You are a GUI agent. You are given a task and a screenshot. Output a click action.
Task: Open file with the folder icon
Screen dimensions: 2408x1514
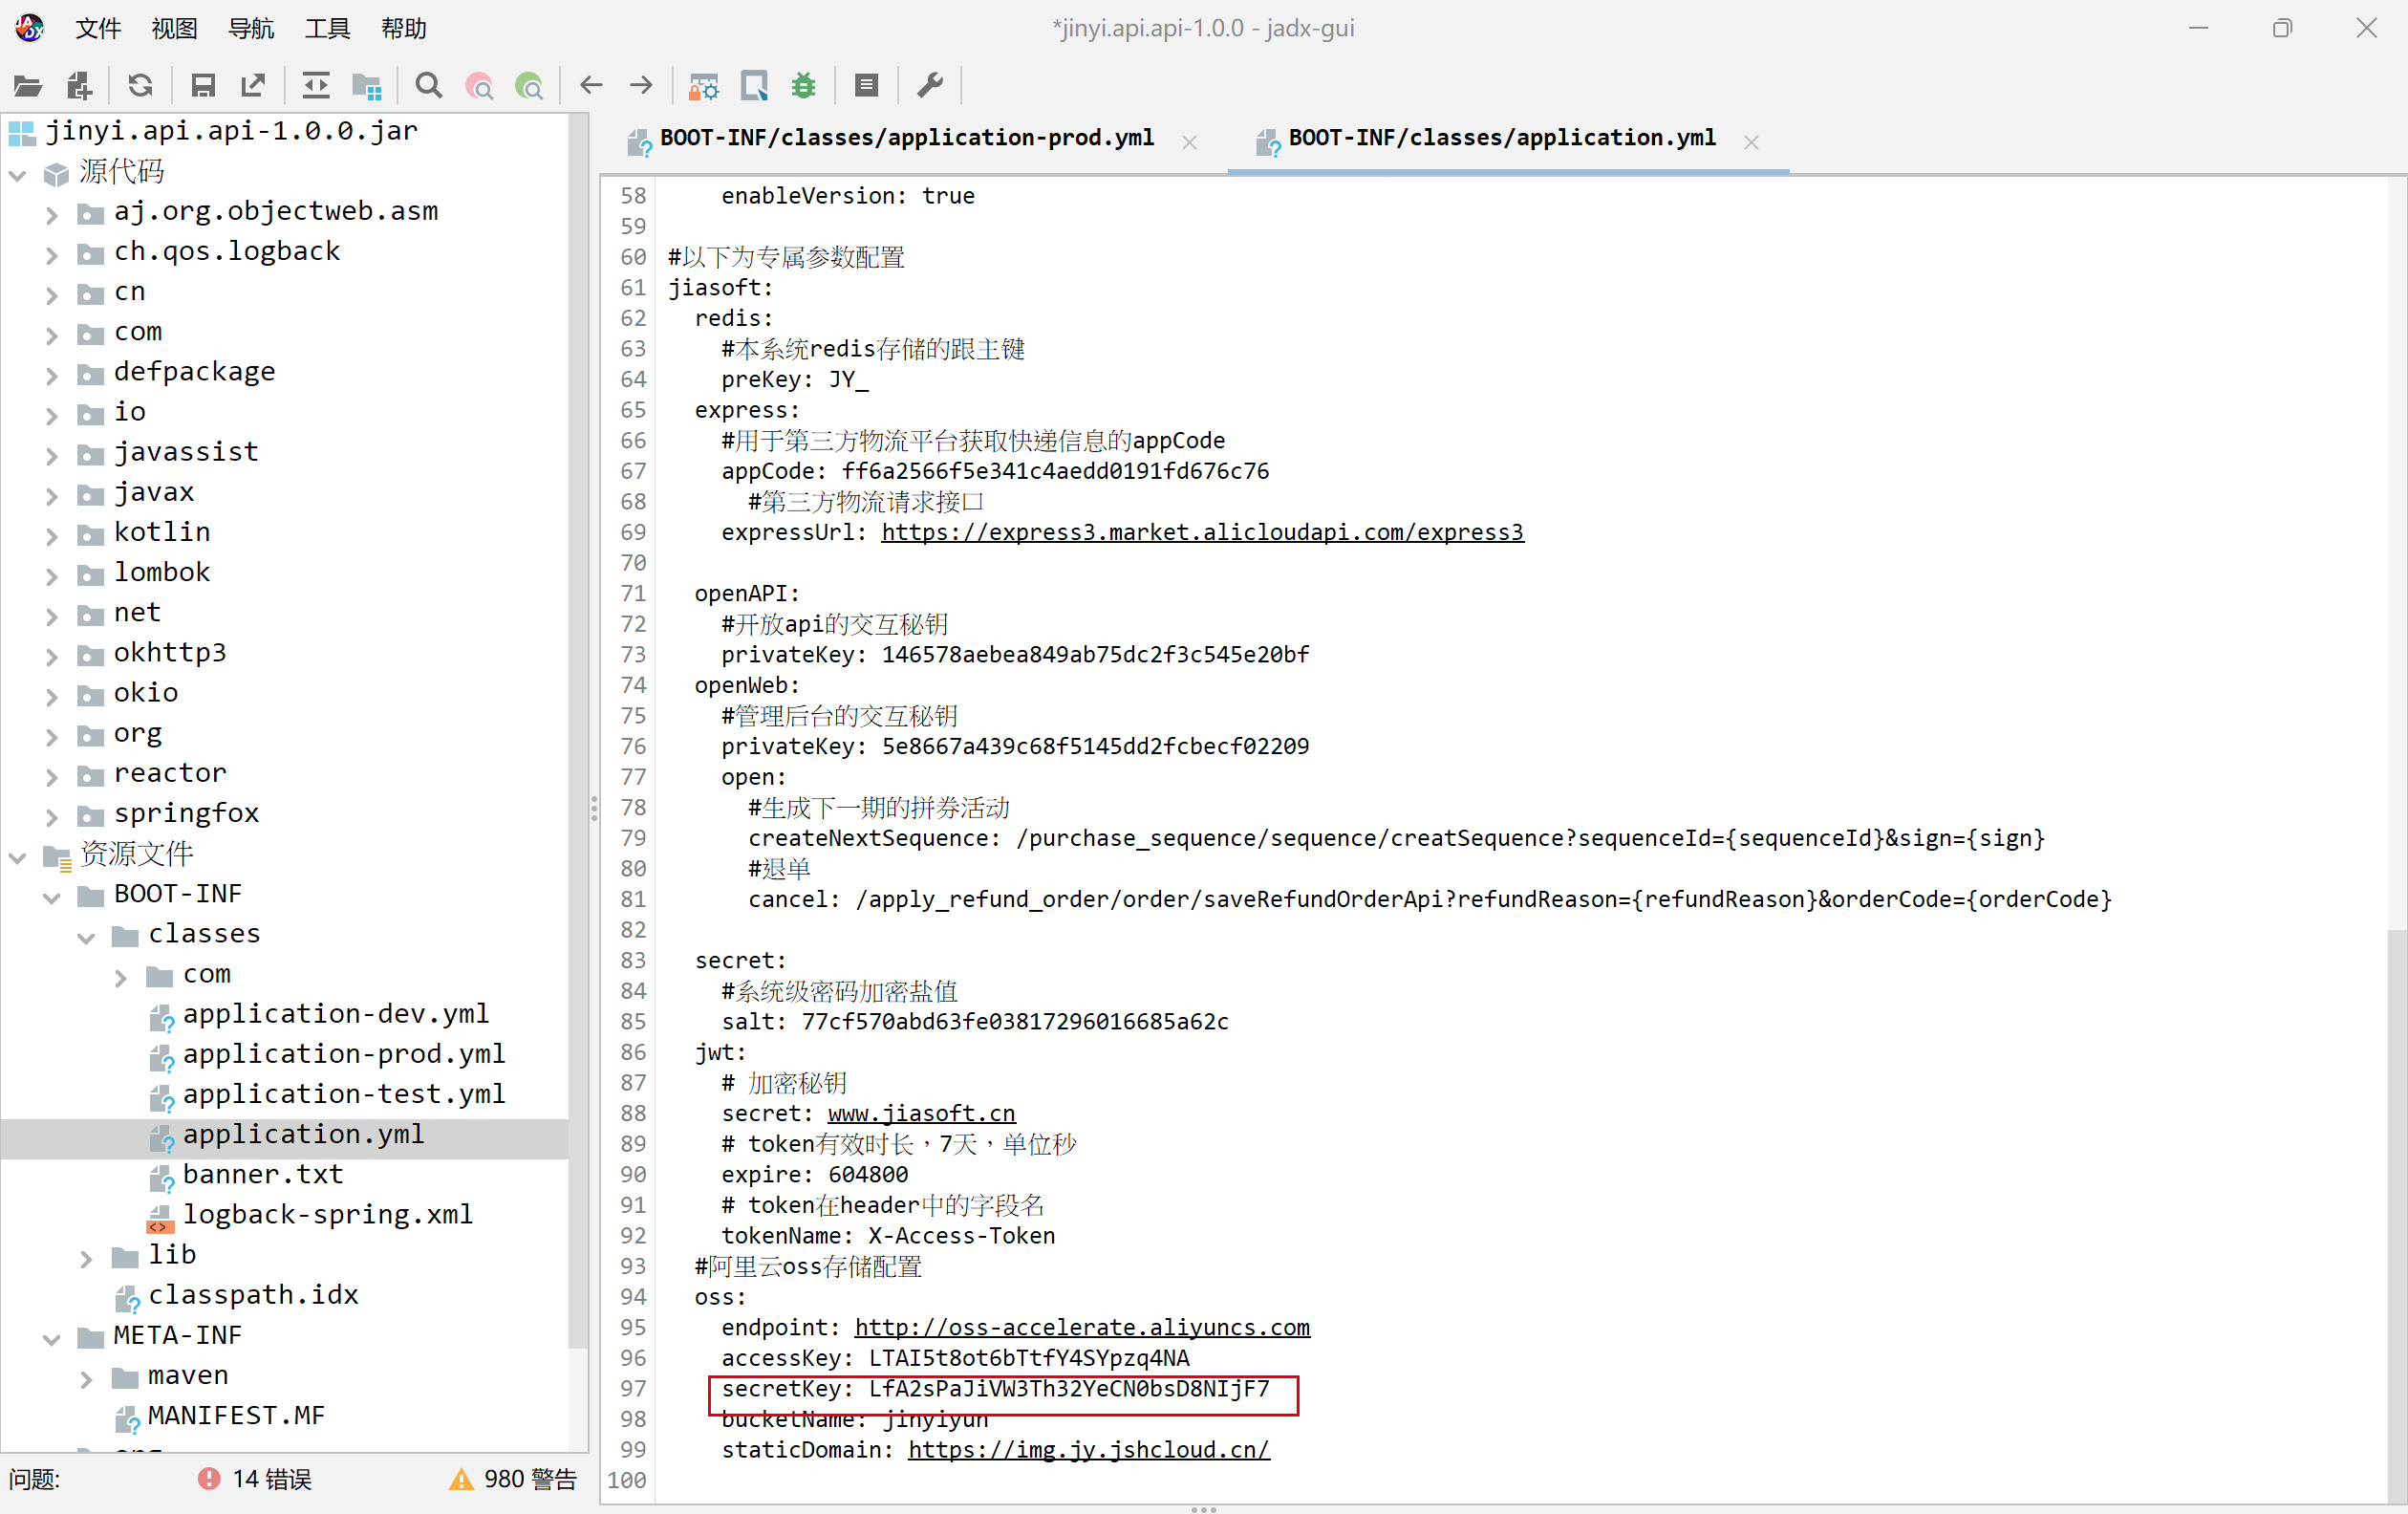(27, 86)
